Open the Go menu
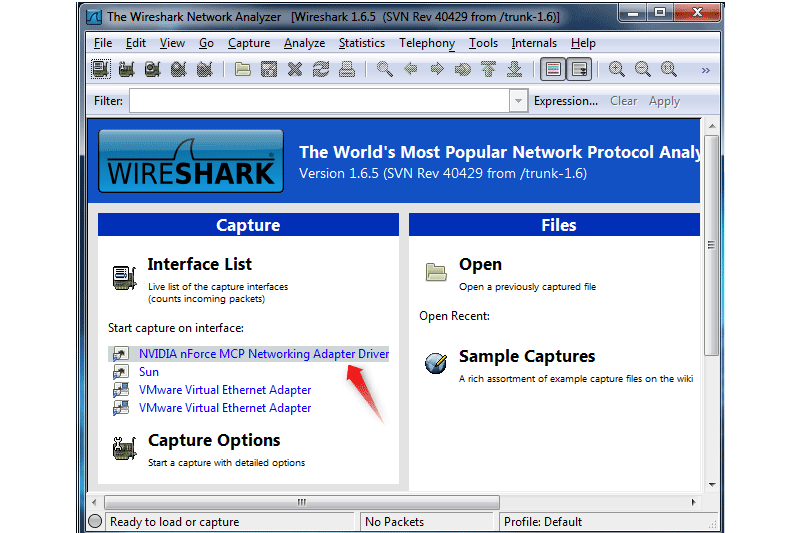The height and width of the screenshot is (533, 800). [x=206, y=43]
